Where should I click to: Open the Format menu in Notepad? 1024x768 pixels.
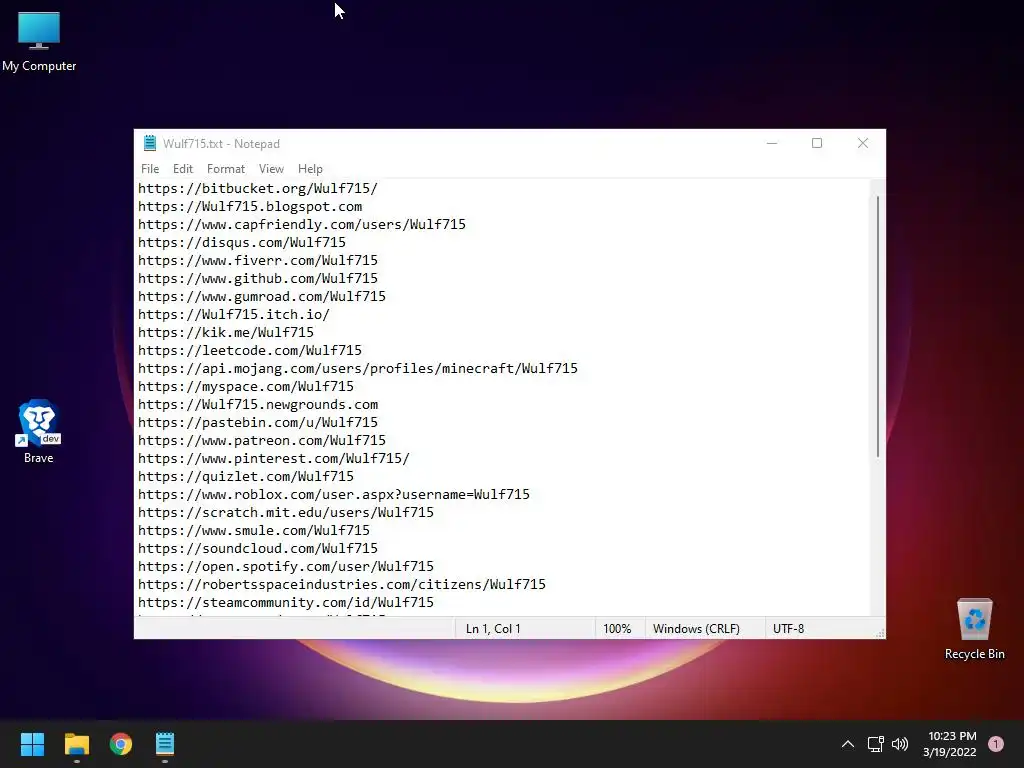point(226,168)
